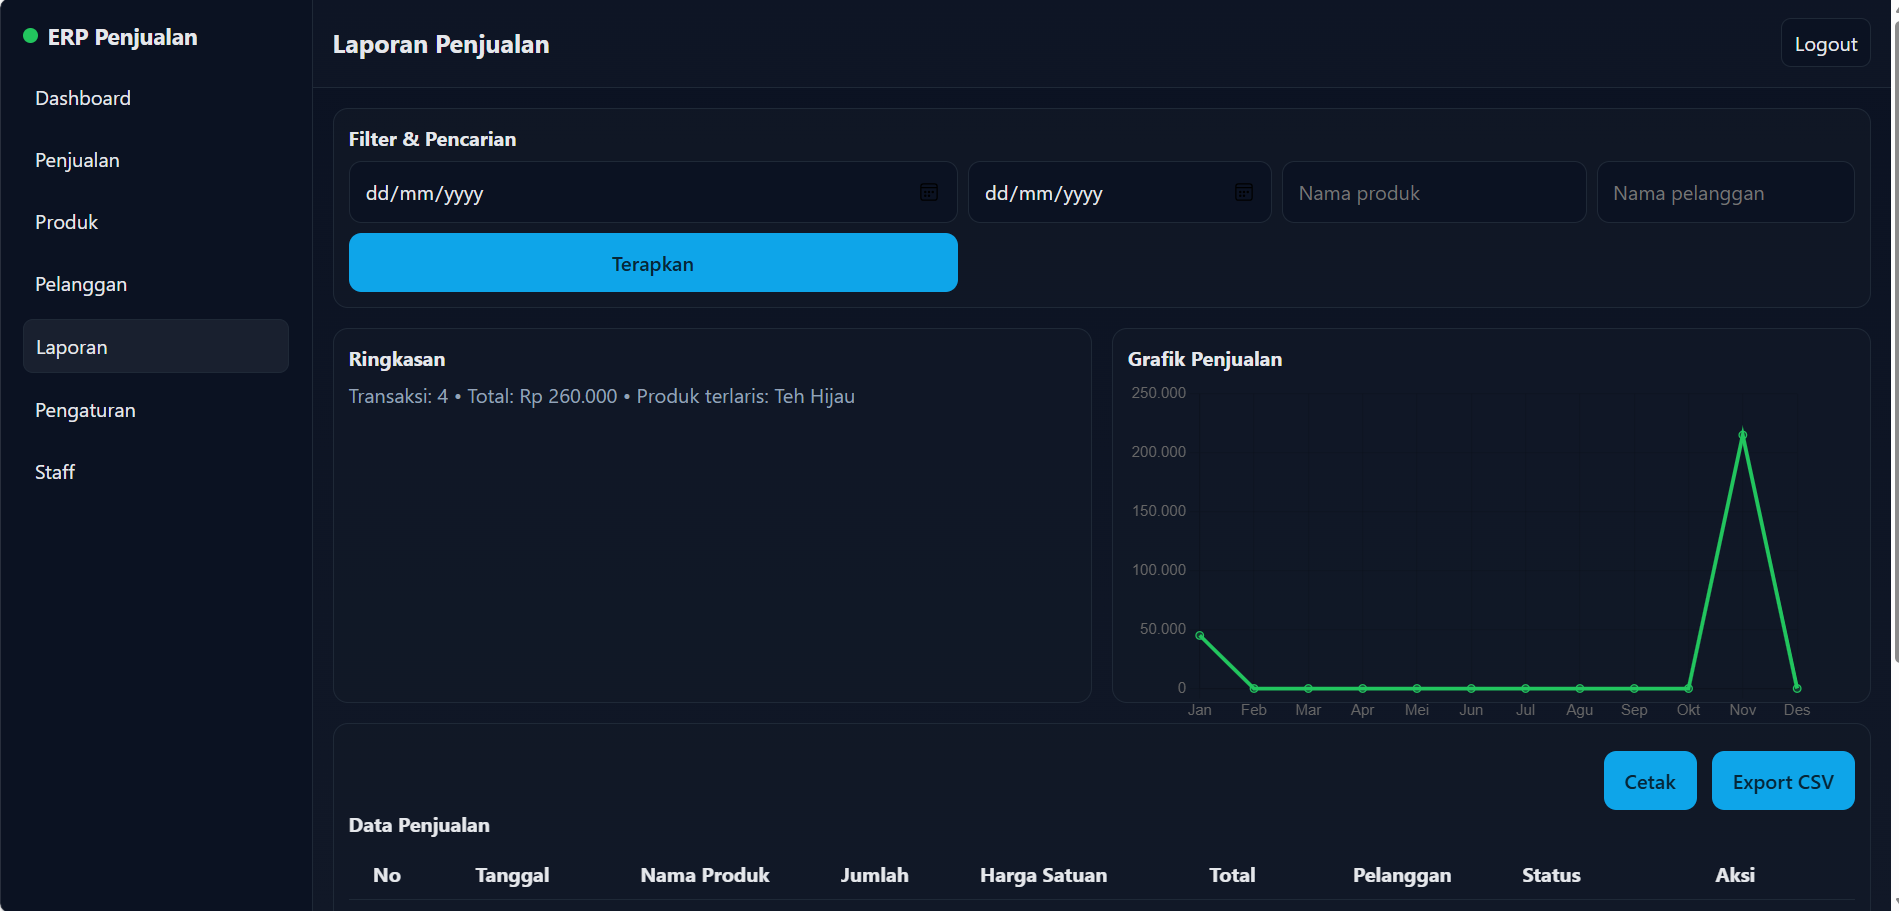Click the green status dot beside ERP Penjualan
This screenshot has height=911, width=1899.
click(30, 37)
